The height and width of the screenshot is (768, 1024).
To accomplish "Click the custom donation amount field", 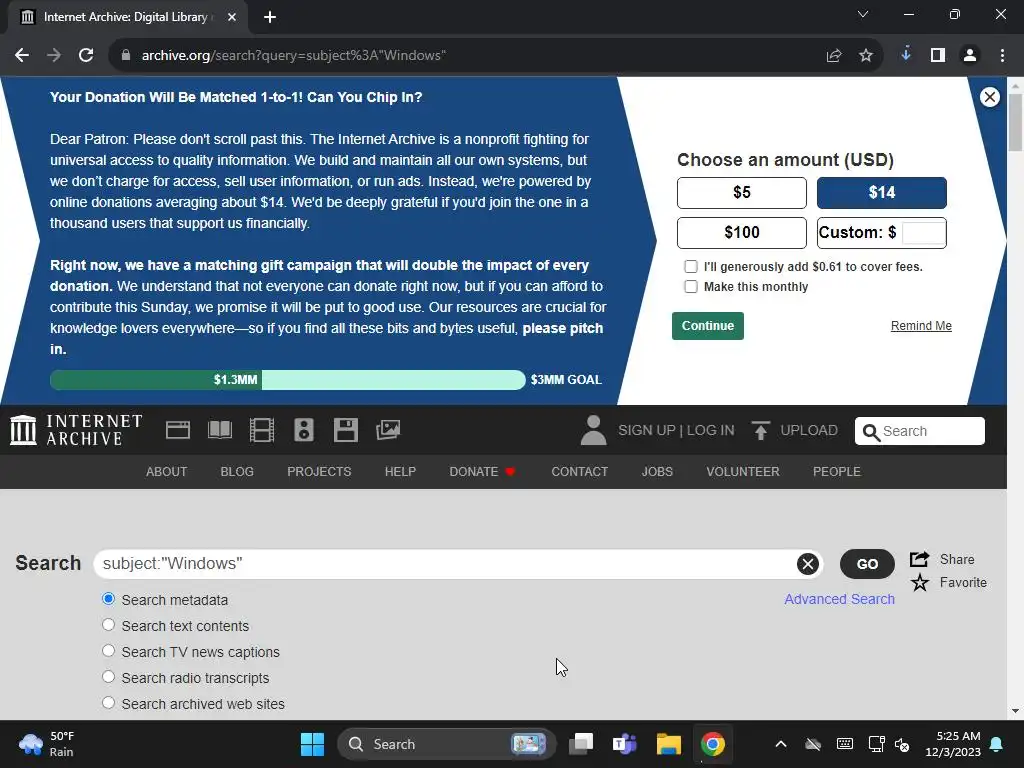I will pyautogui.click(x=923, y=232).
